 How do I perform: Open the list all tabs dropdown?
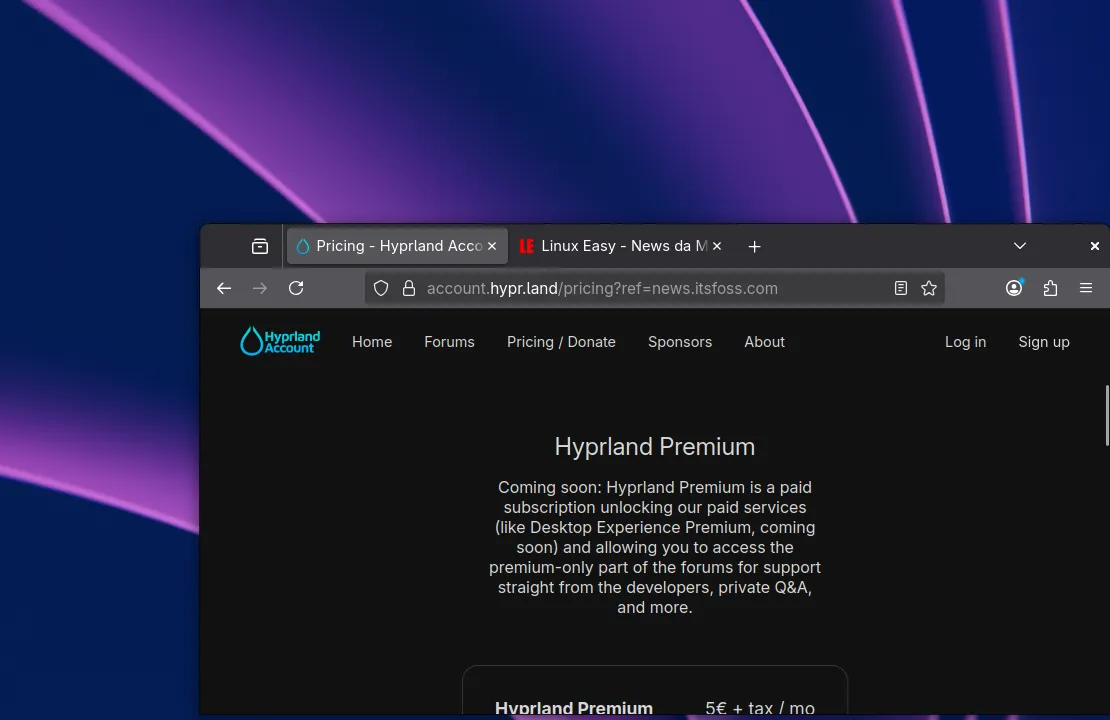(x=1020, y=246)
